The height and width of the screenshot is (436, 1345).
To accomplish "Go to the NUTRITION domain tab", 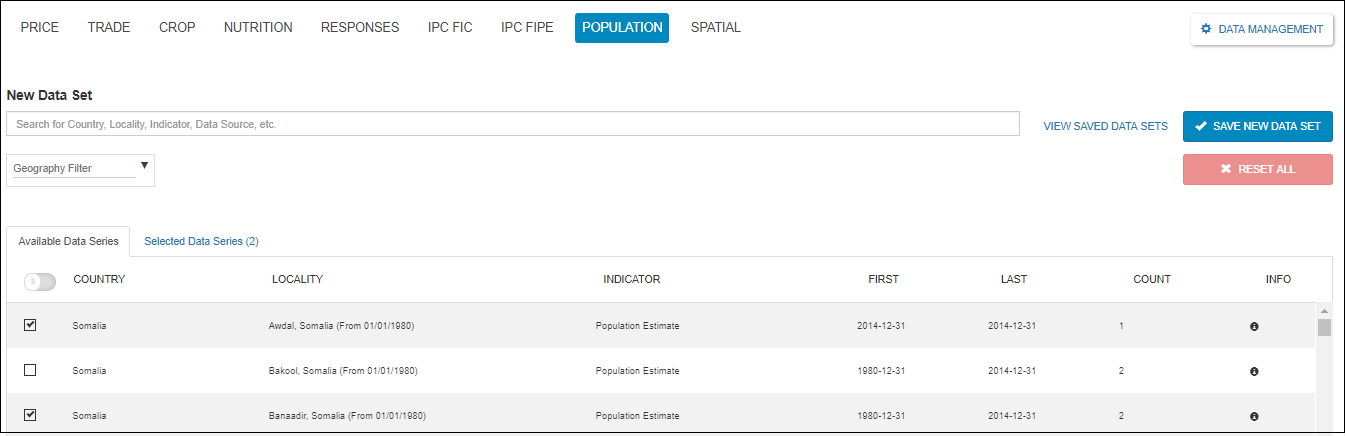I will (x=258, y=28).
